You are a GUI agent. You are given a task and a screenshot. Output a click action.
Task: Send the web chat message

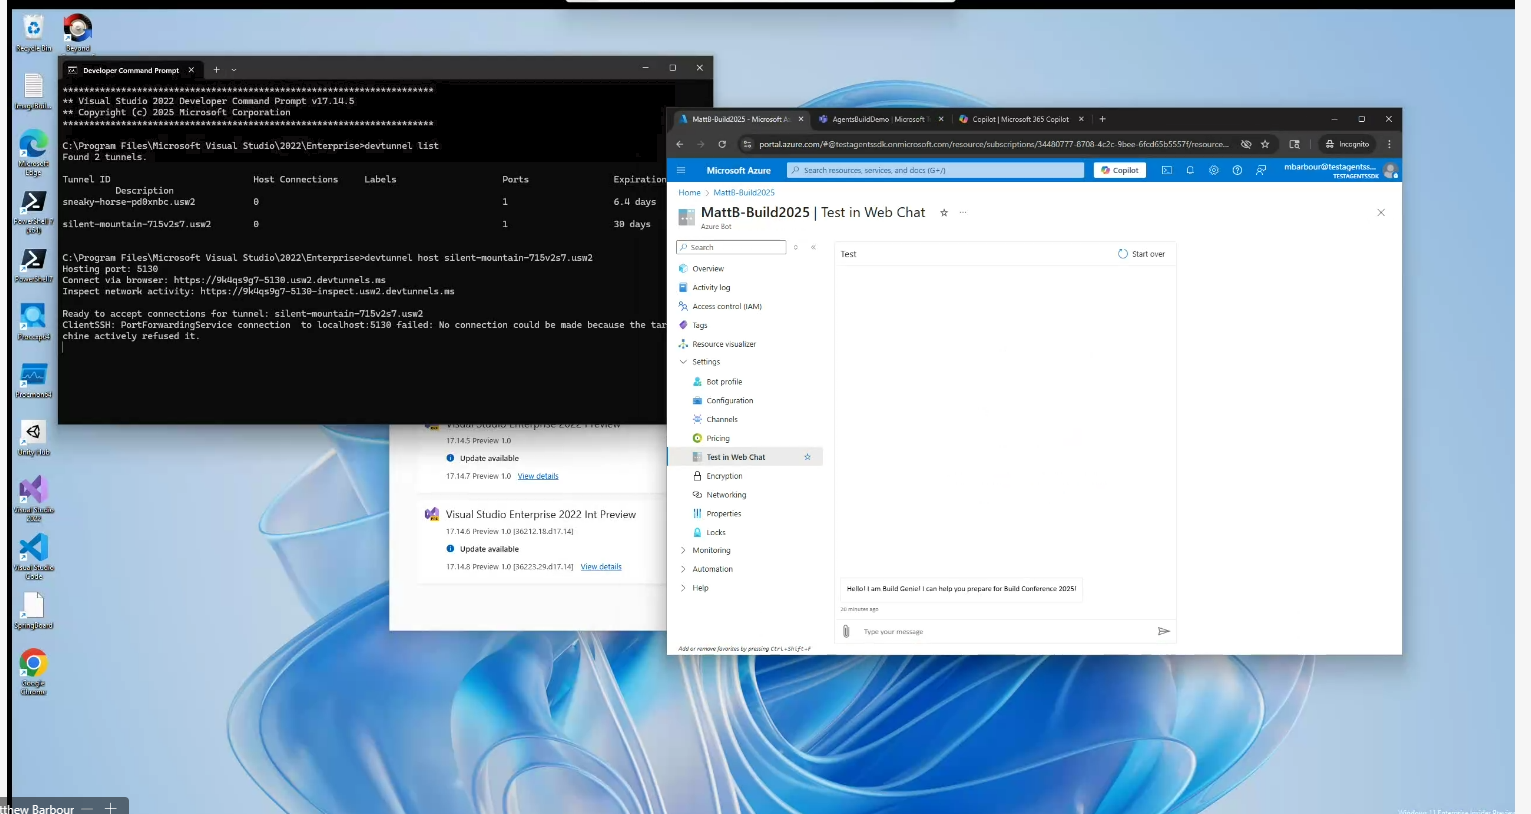1163,631
